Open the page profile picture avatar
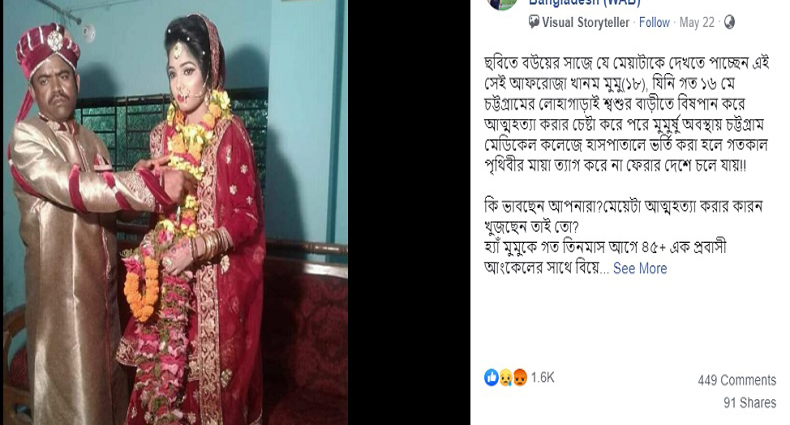Image resolution: width=790 pixels, height=425 pixels. point(503,4)
